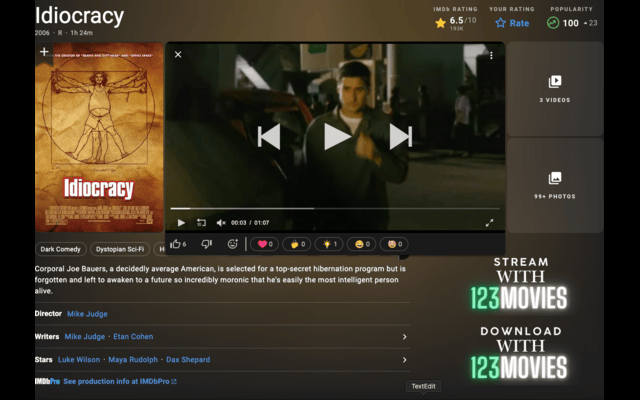Open Maya Rudolph's page
This screenshot has height=400, width=640.
coord(133,360)
